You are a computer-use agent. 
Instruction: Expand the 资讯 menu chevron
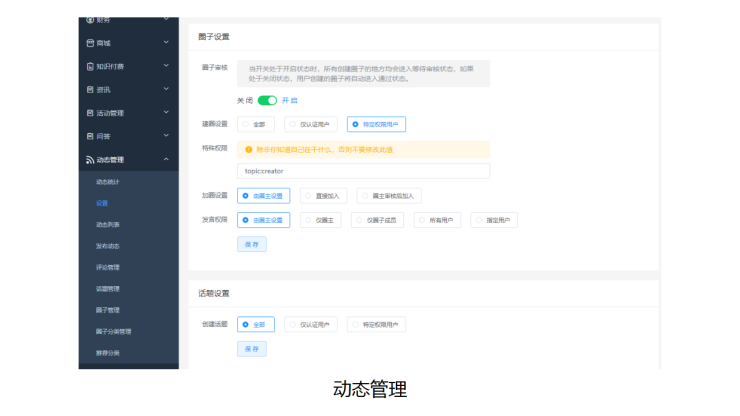pos(166,89)
